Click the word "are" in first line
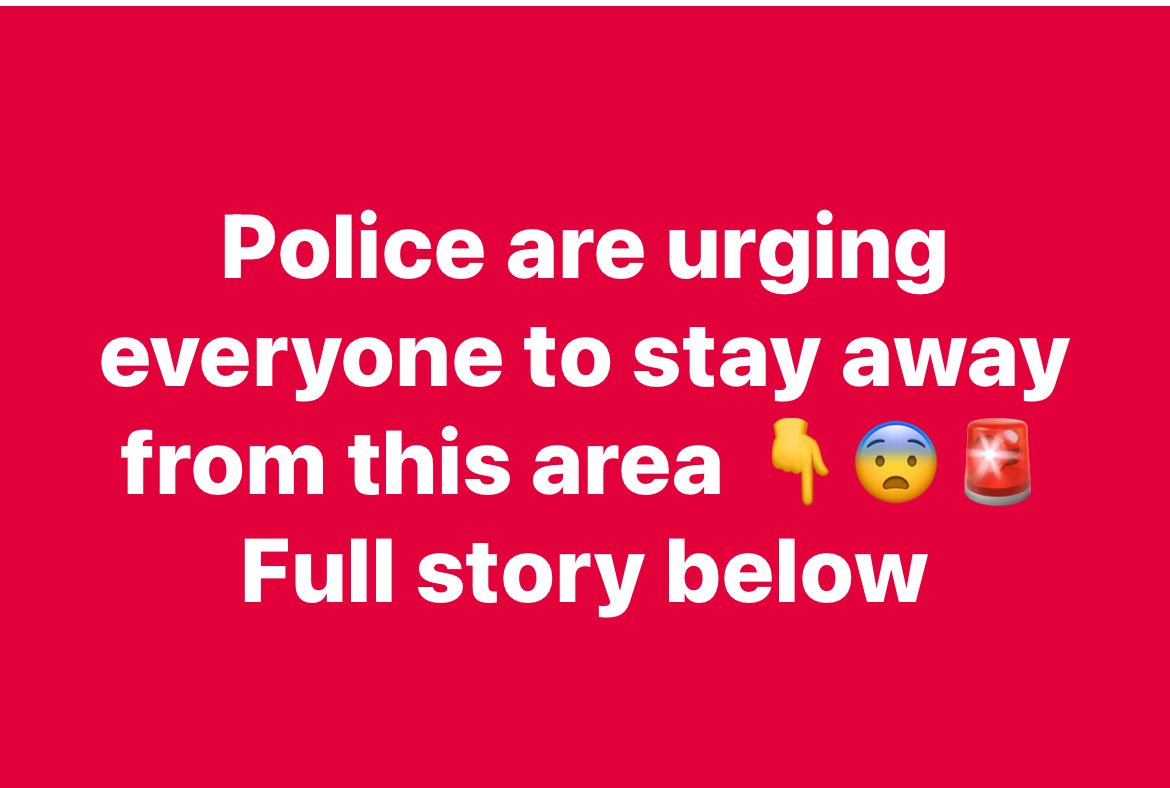Image resolution: width=1170 pixels, height=788 pixels. [575, 254]
